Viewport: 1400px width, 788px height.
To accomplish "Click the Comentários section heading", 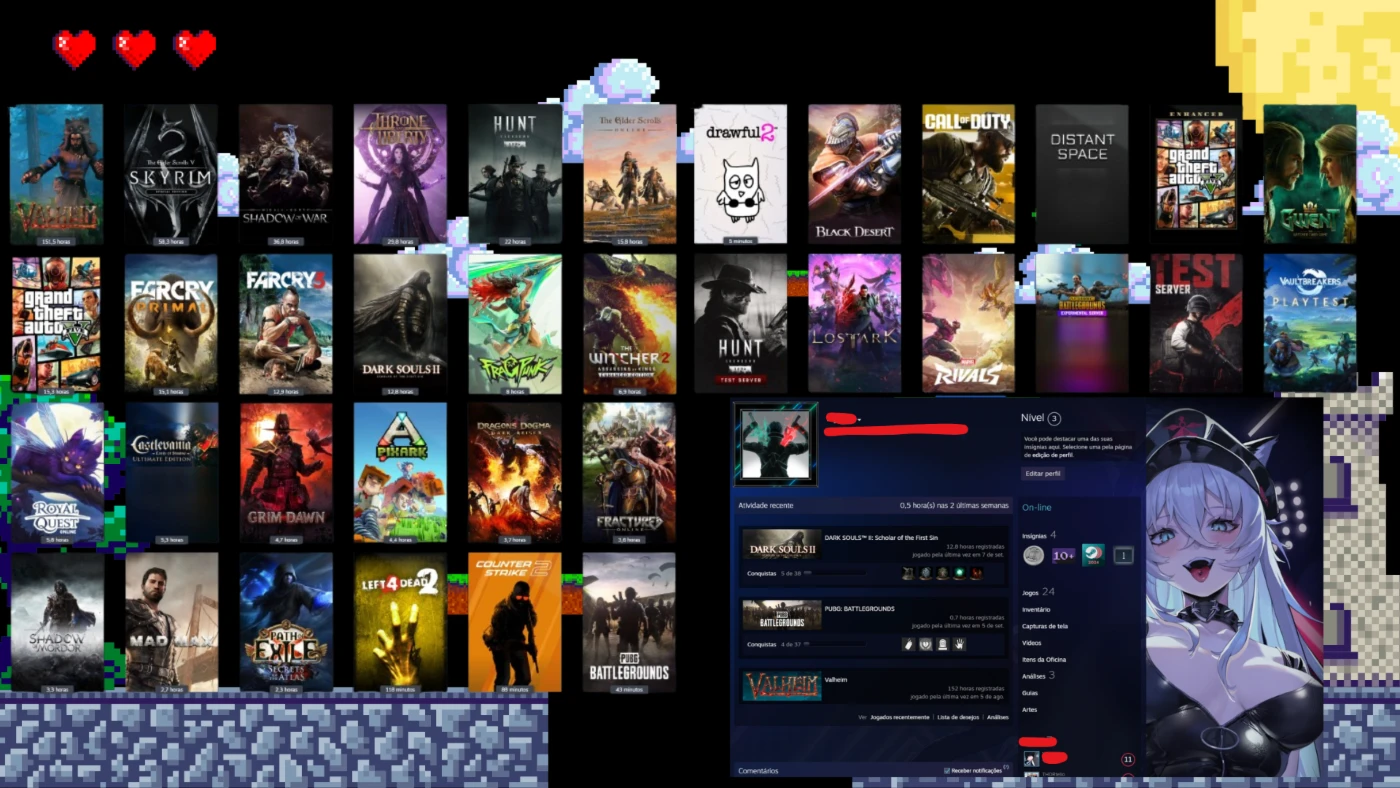I will [757, 771].
